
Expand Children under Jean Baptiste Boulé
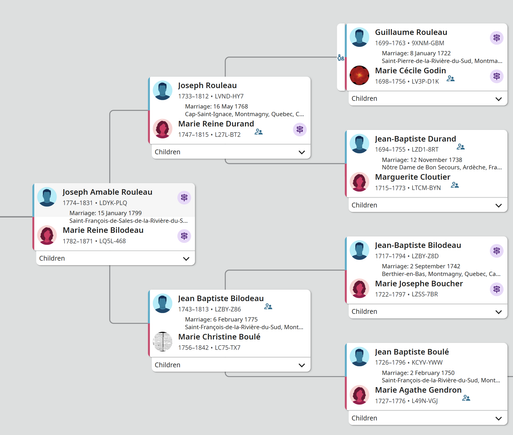(428, 418)
